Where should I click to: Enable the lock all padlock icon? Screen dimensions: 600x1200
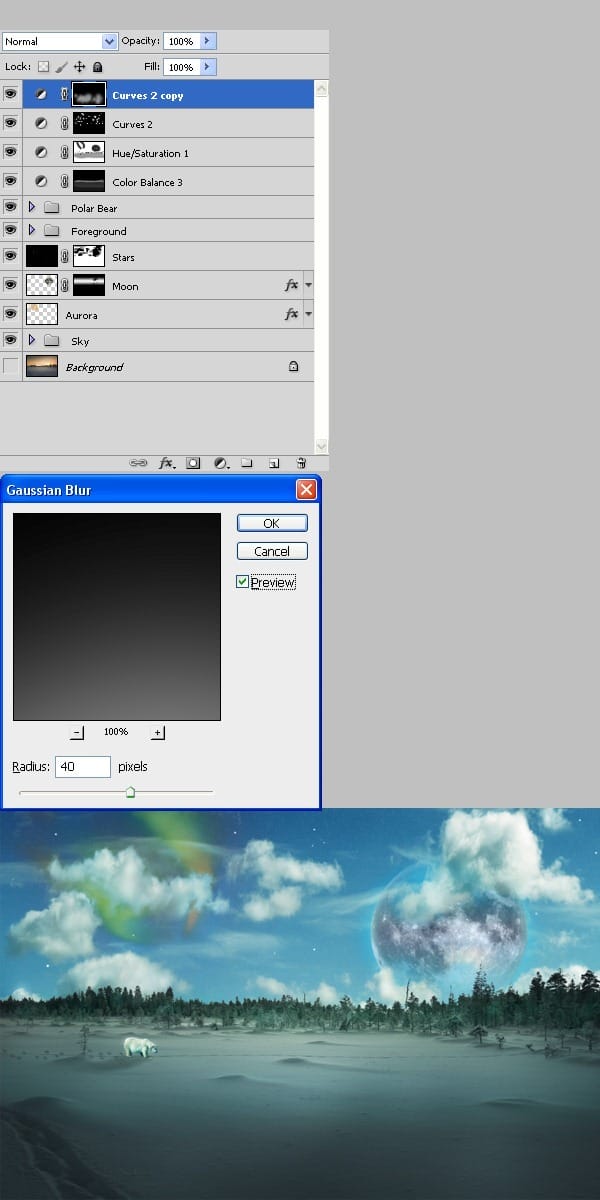click(x=97, y=67)
